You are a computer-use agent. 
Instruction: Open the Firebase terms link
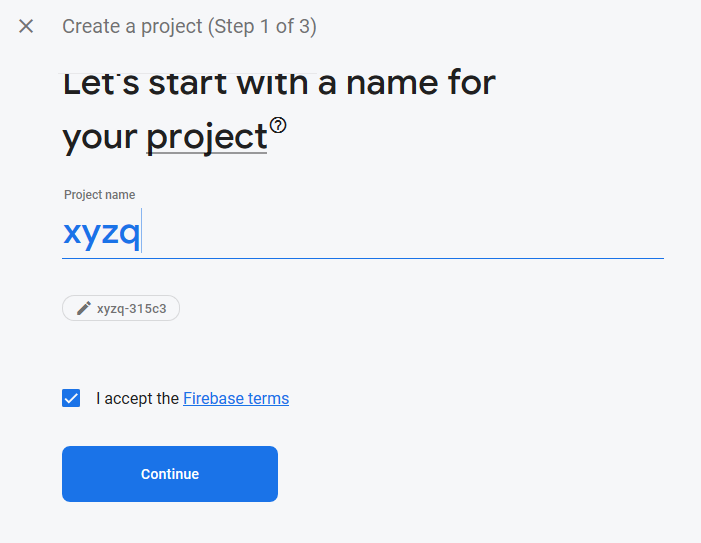click(236, 398)
